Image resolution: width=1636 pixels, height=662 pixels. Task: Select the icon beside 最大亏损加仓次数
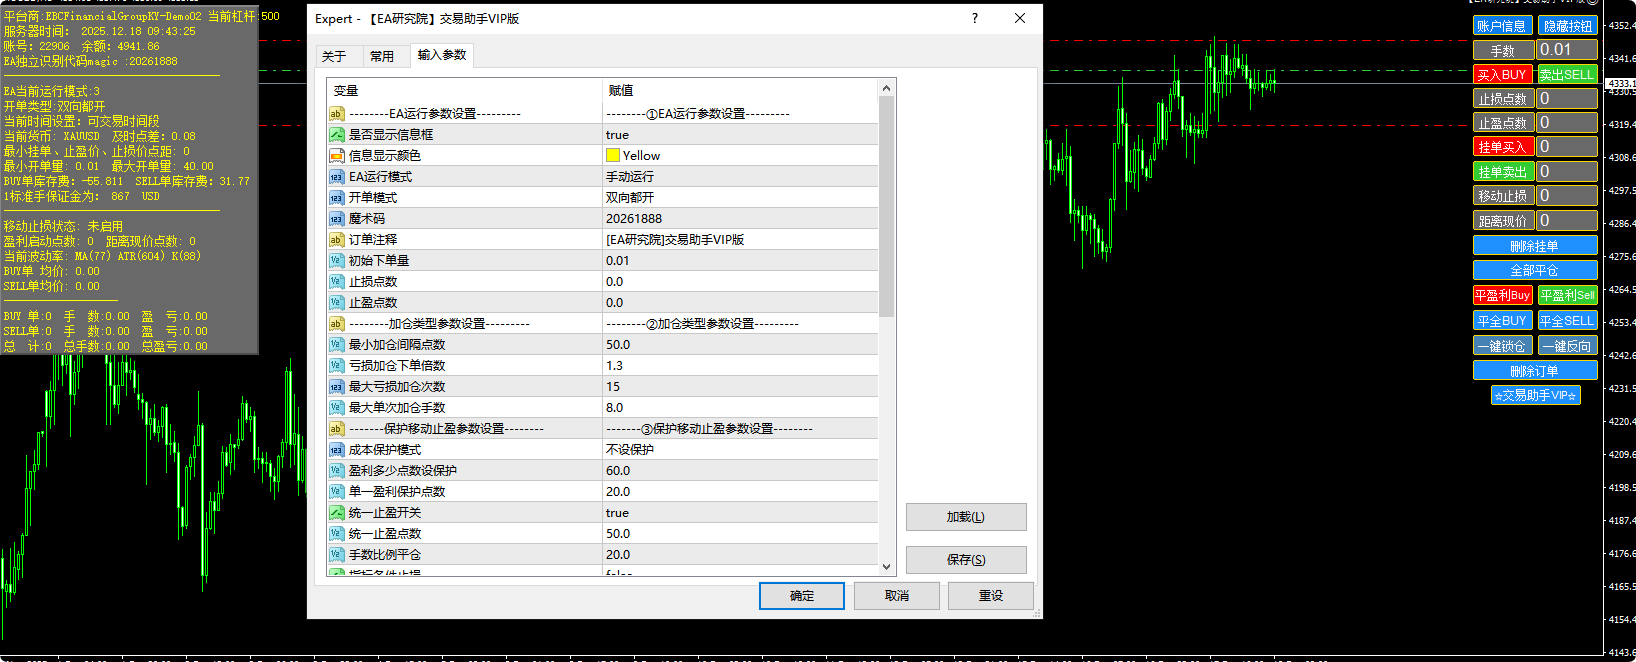(x=337, y=387)
